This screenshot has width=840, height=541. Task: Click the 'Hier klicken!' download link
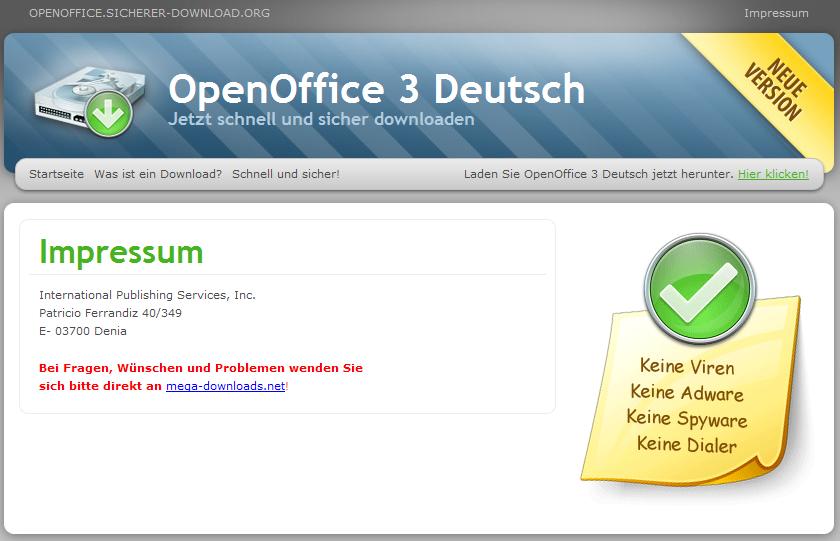pyautogui.click(x=773, y=174)
